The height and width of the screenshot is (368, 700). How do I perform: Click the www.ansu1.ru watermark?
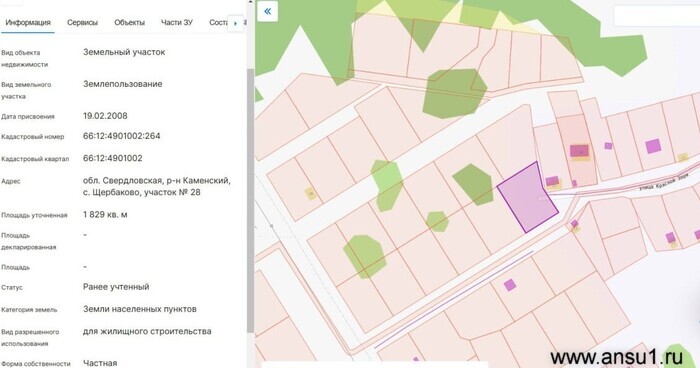pos(617,357)
